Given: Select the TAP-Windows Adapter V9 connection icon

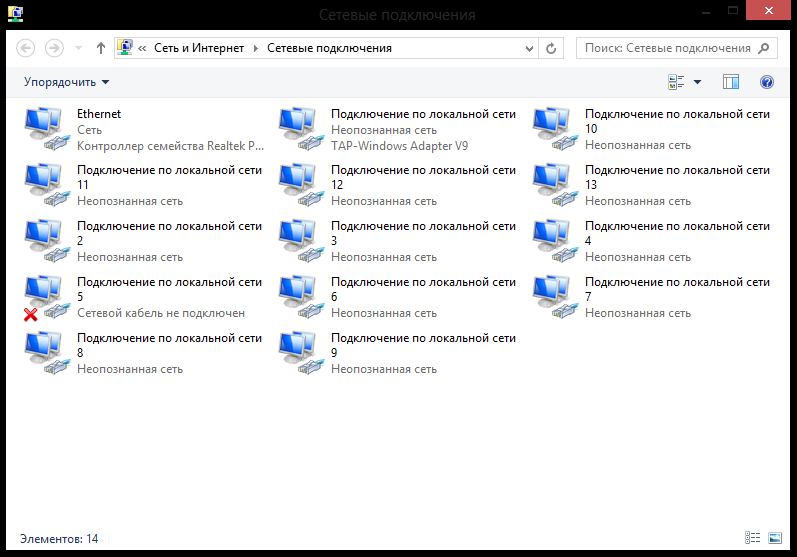Looking at the screenshot, I should tap(301, 129).
